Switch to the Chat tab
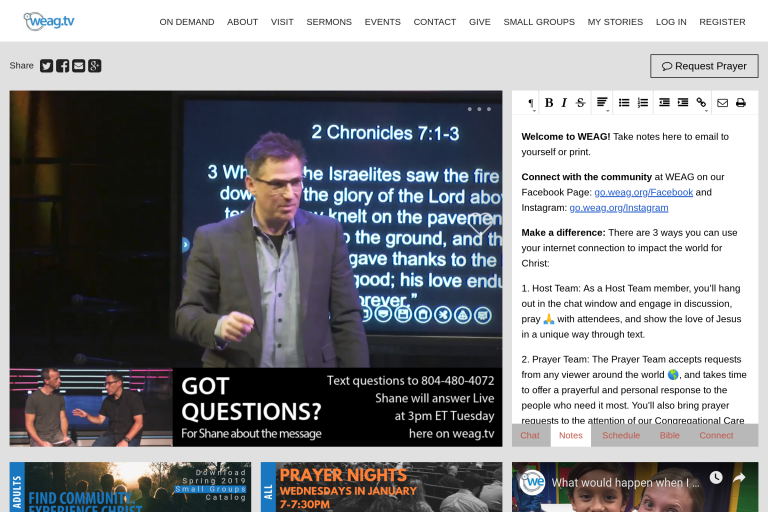 click(x=530, y=436)
